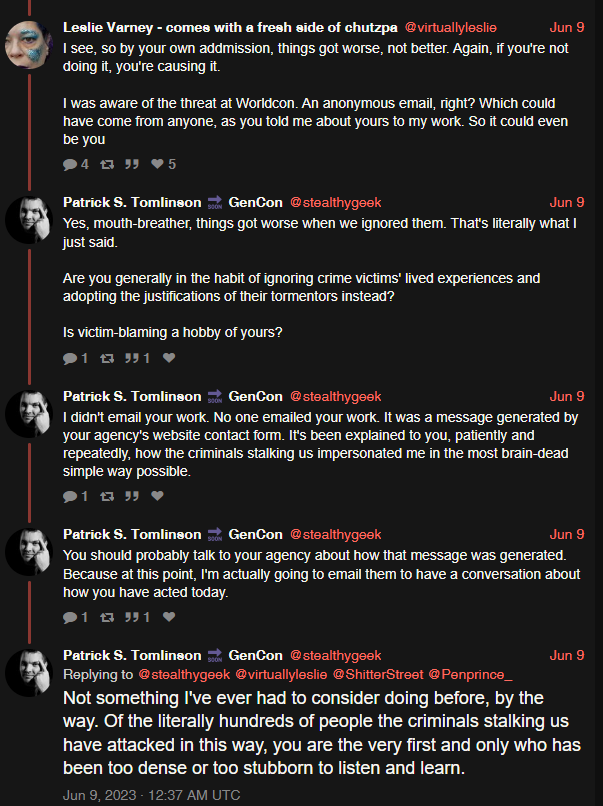Viewport: 603px width, 806px height.
Task: Click quote icon on the agency email tweet
Action: point(132,617)
